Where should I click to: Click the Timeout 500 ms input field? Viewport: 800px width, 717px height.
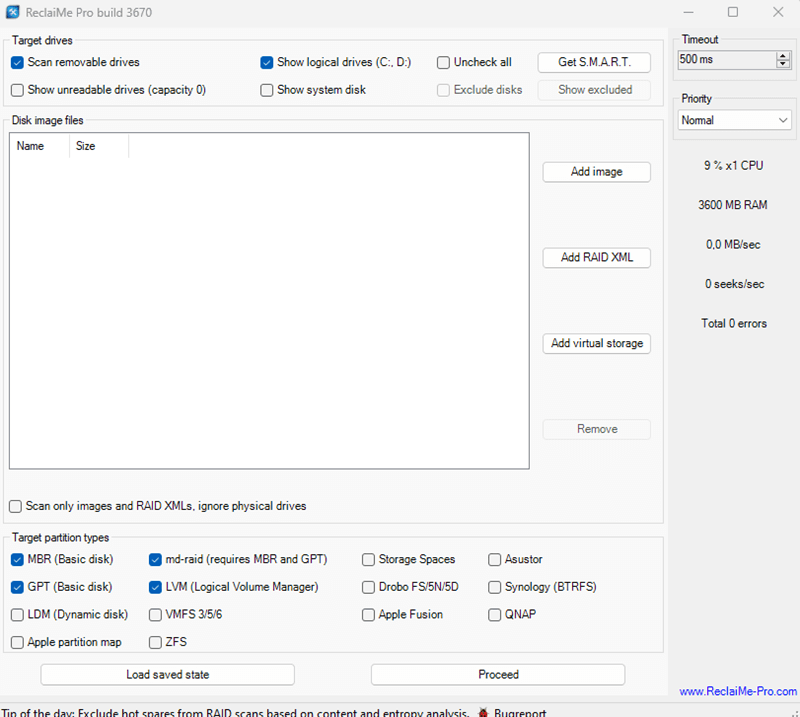[727, 60]
